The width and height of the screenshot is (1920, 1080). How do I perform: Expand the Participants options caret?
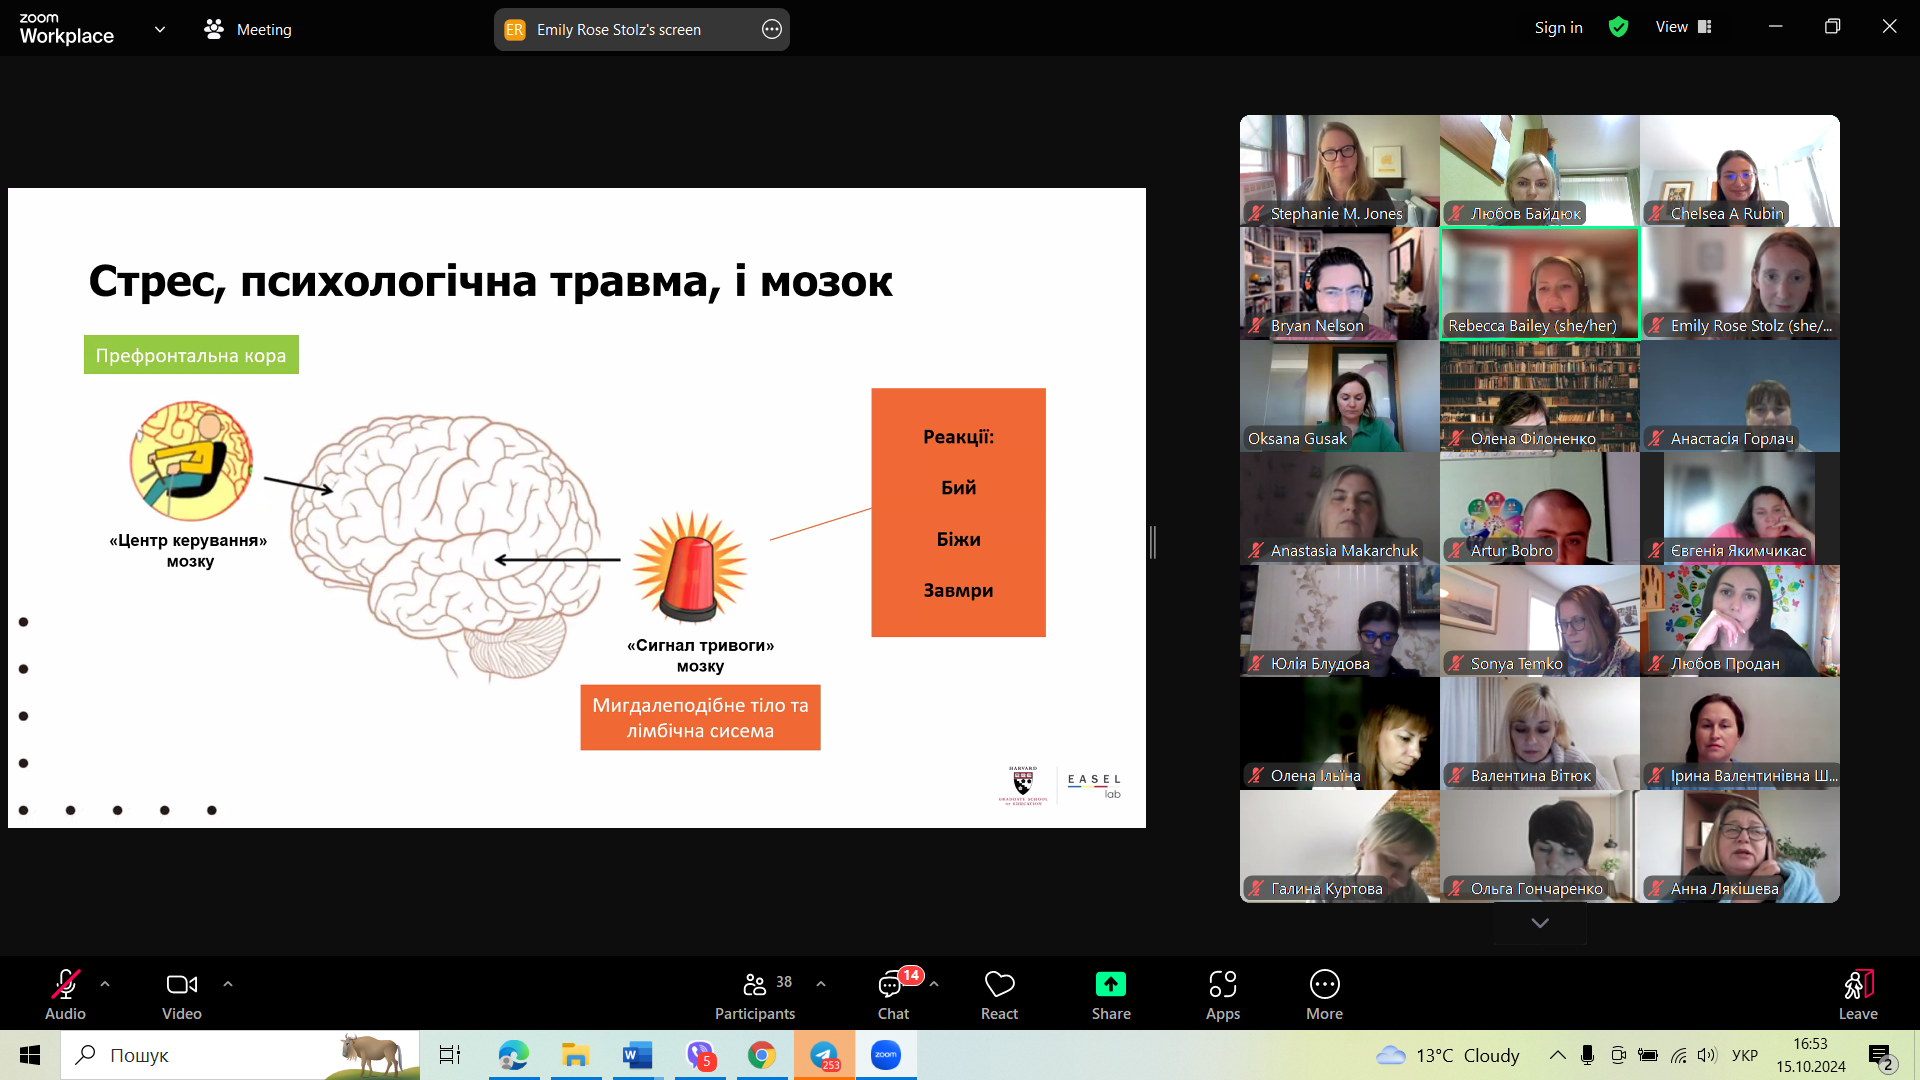(821, 984)
